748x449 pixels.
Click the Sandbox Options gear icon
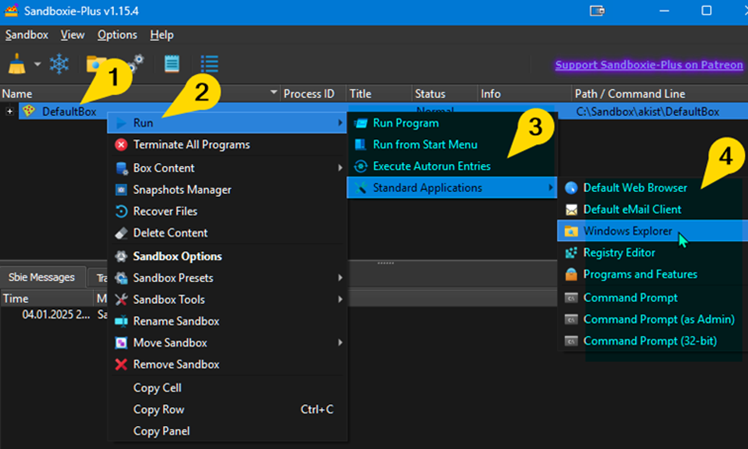click(121, 256)
